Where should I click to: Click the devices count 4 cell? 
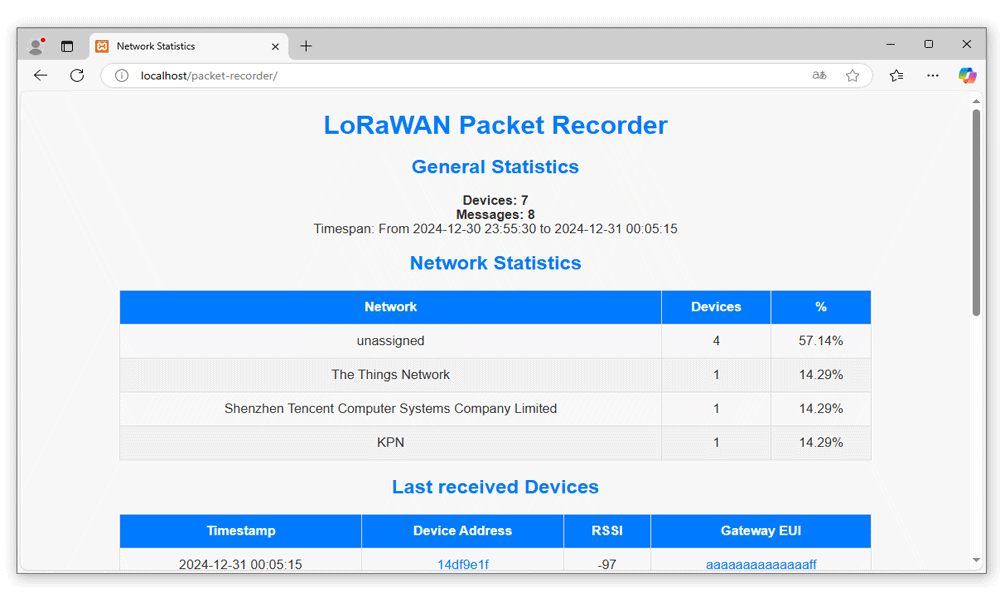[716, 340]
